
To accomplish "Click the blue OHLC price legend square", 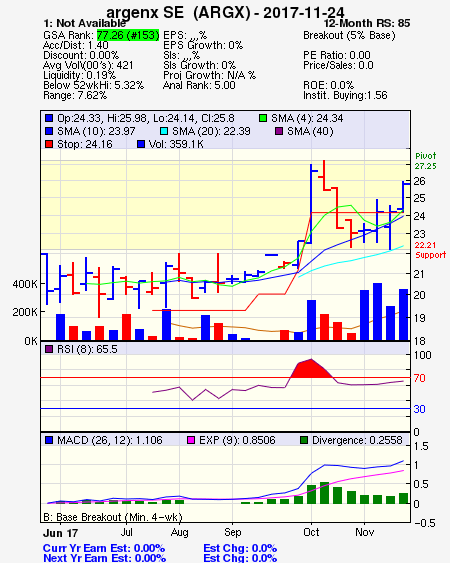I will pyautogui.click(x=49, y=118).
